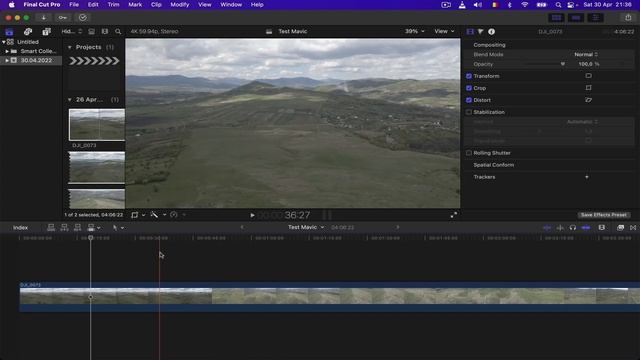This screenshot has height=360, width=640.
Task: Click the connect clip to primary storyline icon
Action: 51,228
